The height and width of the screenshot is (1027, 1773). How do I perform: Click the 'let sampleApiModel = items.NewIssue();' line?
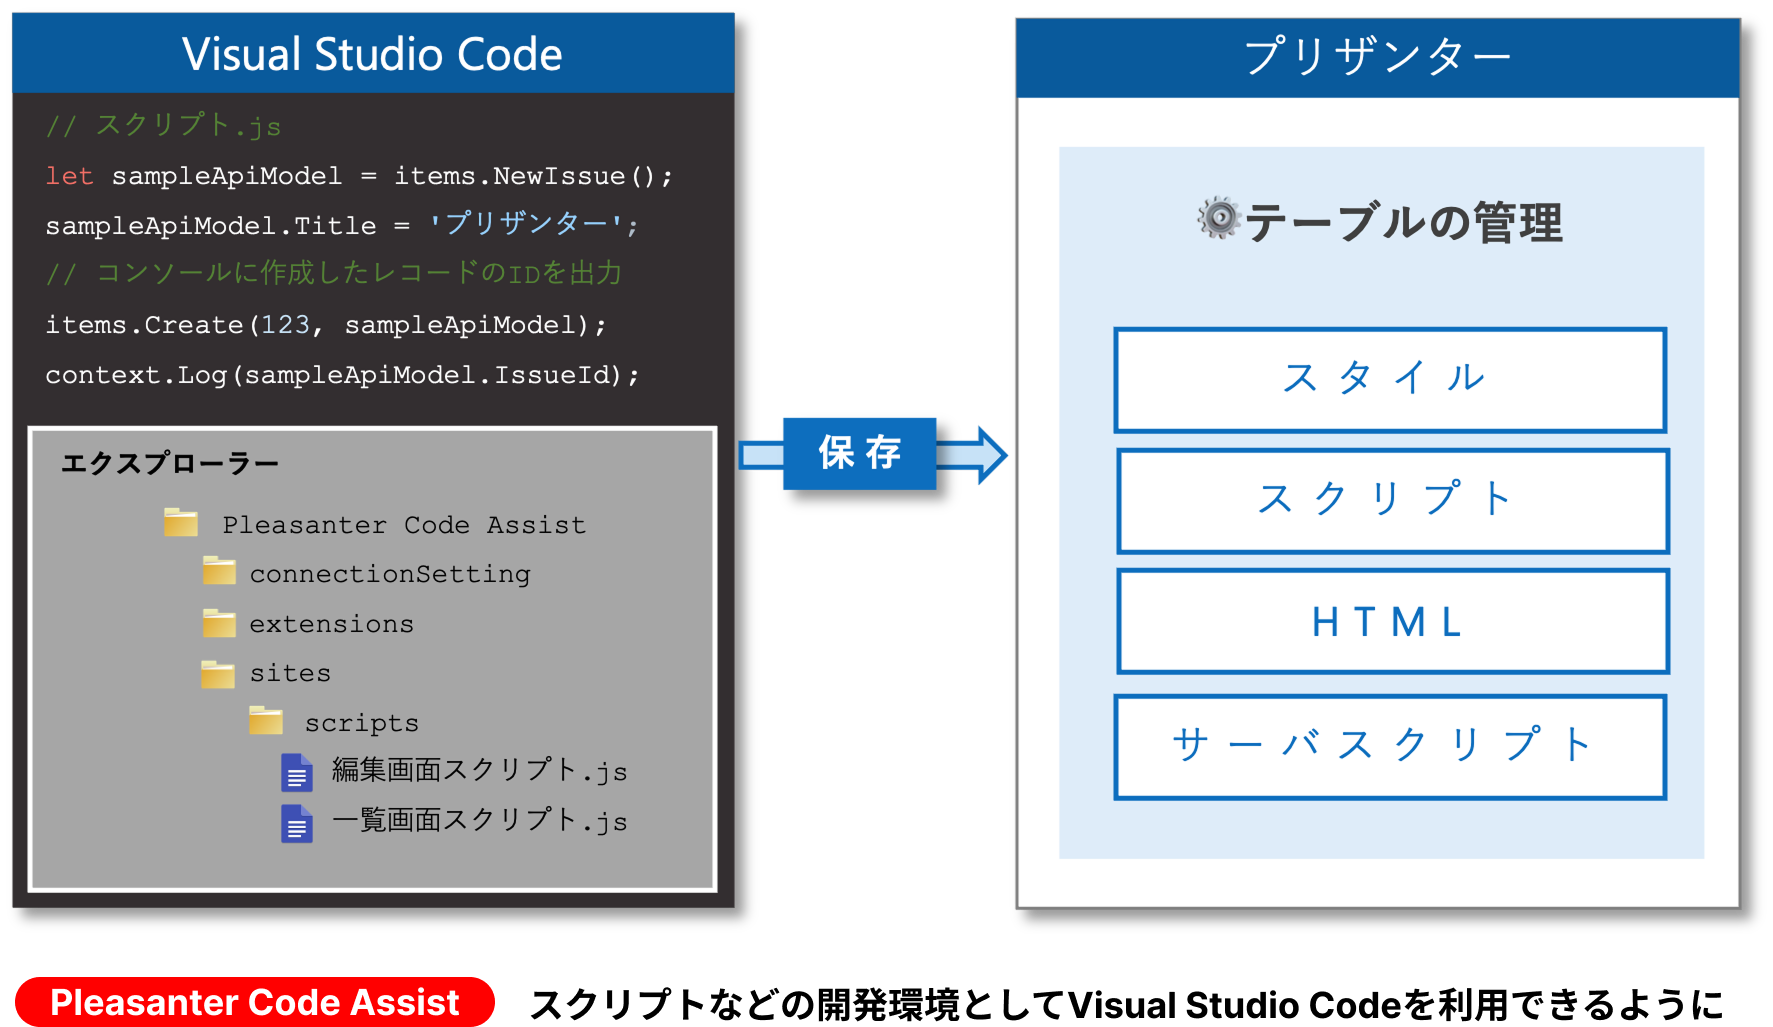click(x=359, y=176)
